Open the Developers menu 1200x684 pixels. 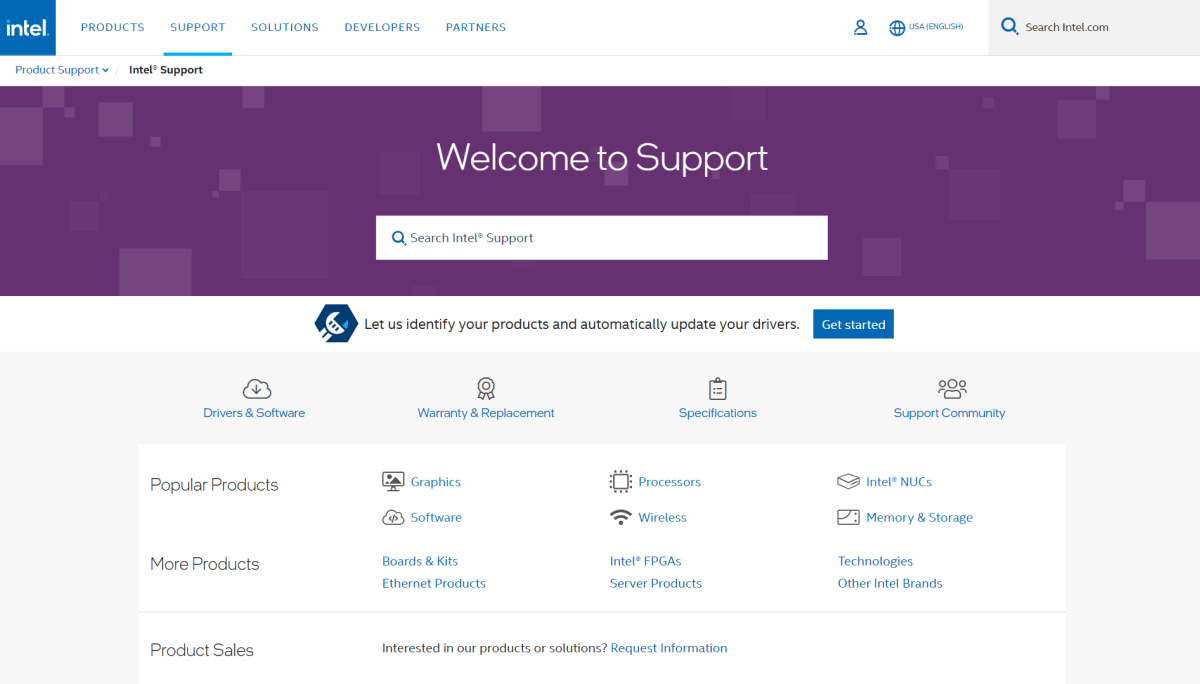[382, 28]
